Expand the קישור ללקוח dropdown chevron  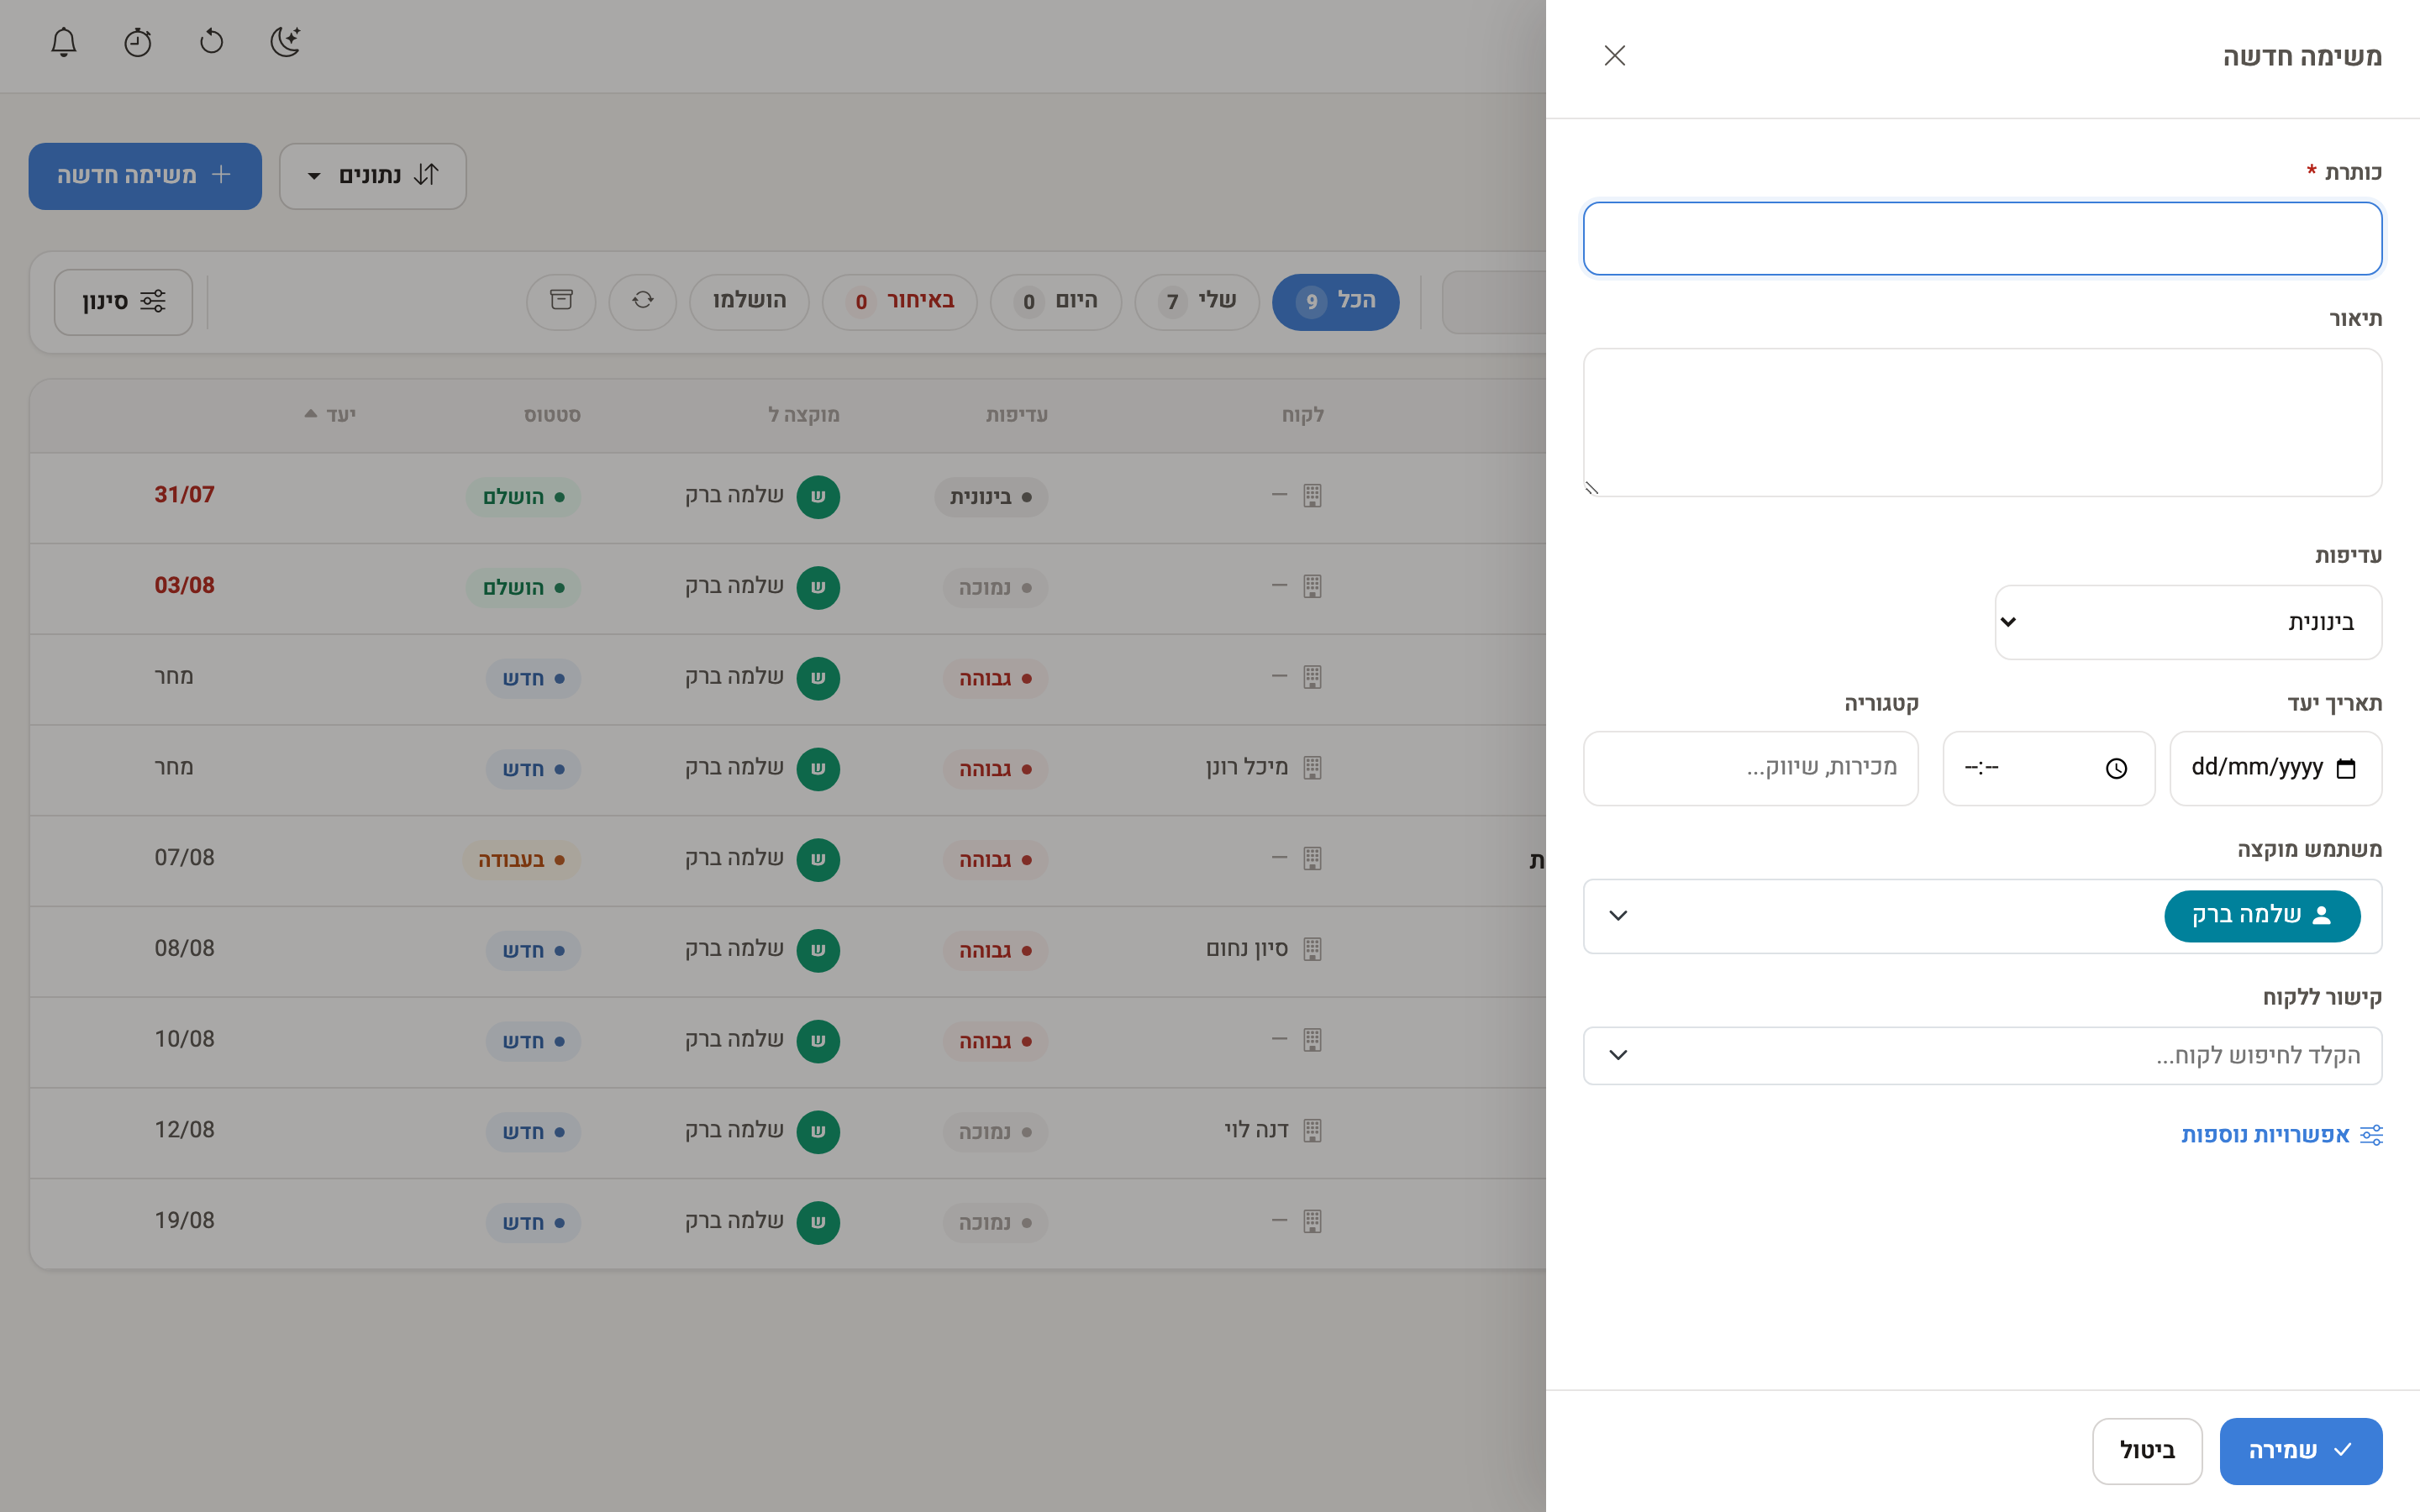1618,1055
